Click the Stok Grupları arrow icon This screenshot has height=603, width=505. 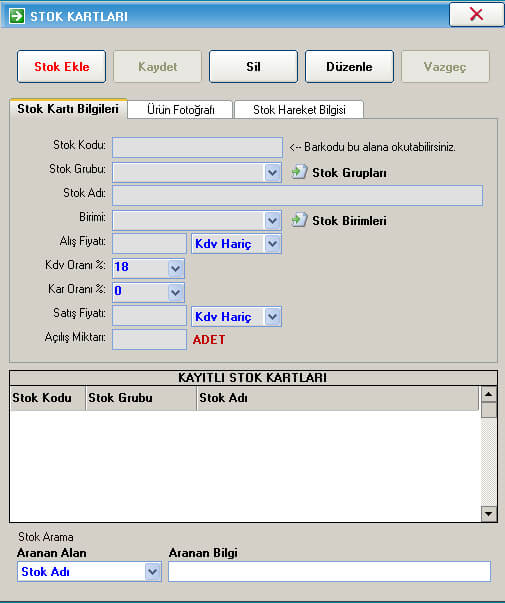pos(299,172)
